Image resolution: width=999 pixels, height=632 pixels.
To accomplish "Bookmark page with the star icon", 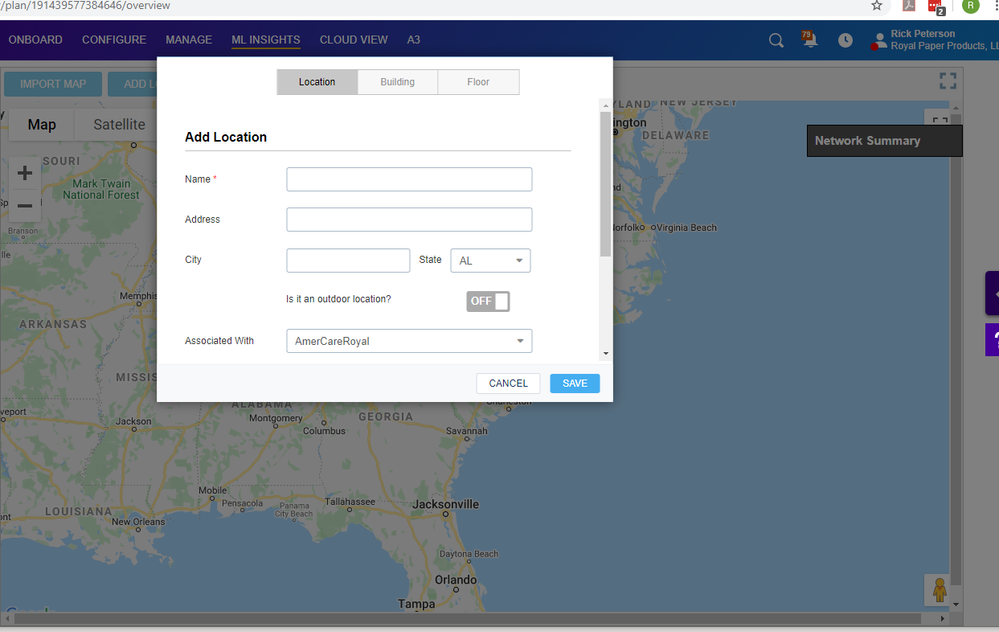I will point(877,6).
